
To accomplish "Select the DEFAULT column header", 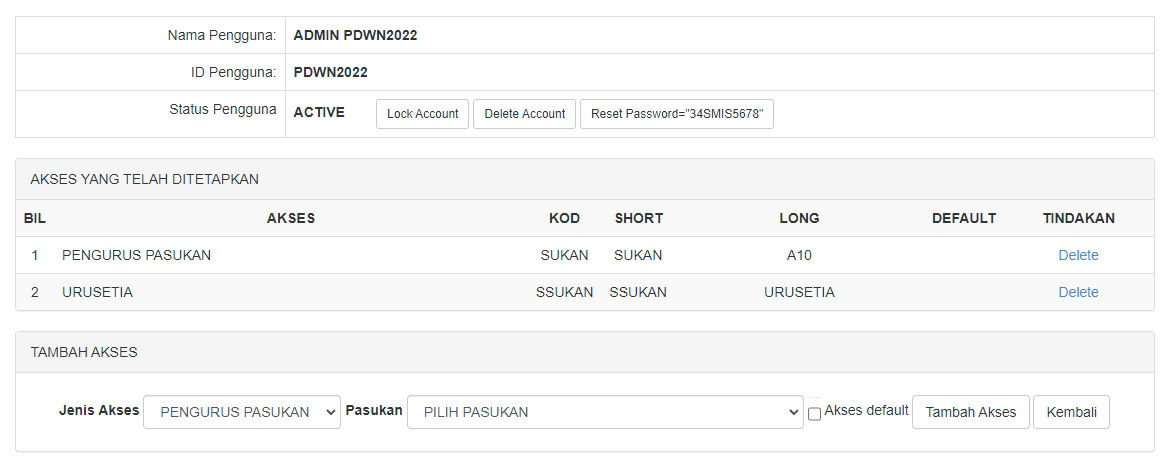I will tap(963, 218).
